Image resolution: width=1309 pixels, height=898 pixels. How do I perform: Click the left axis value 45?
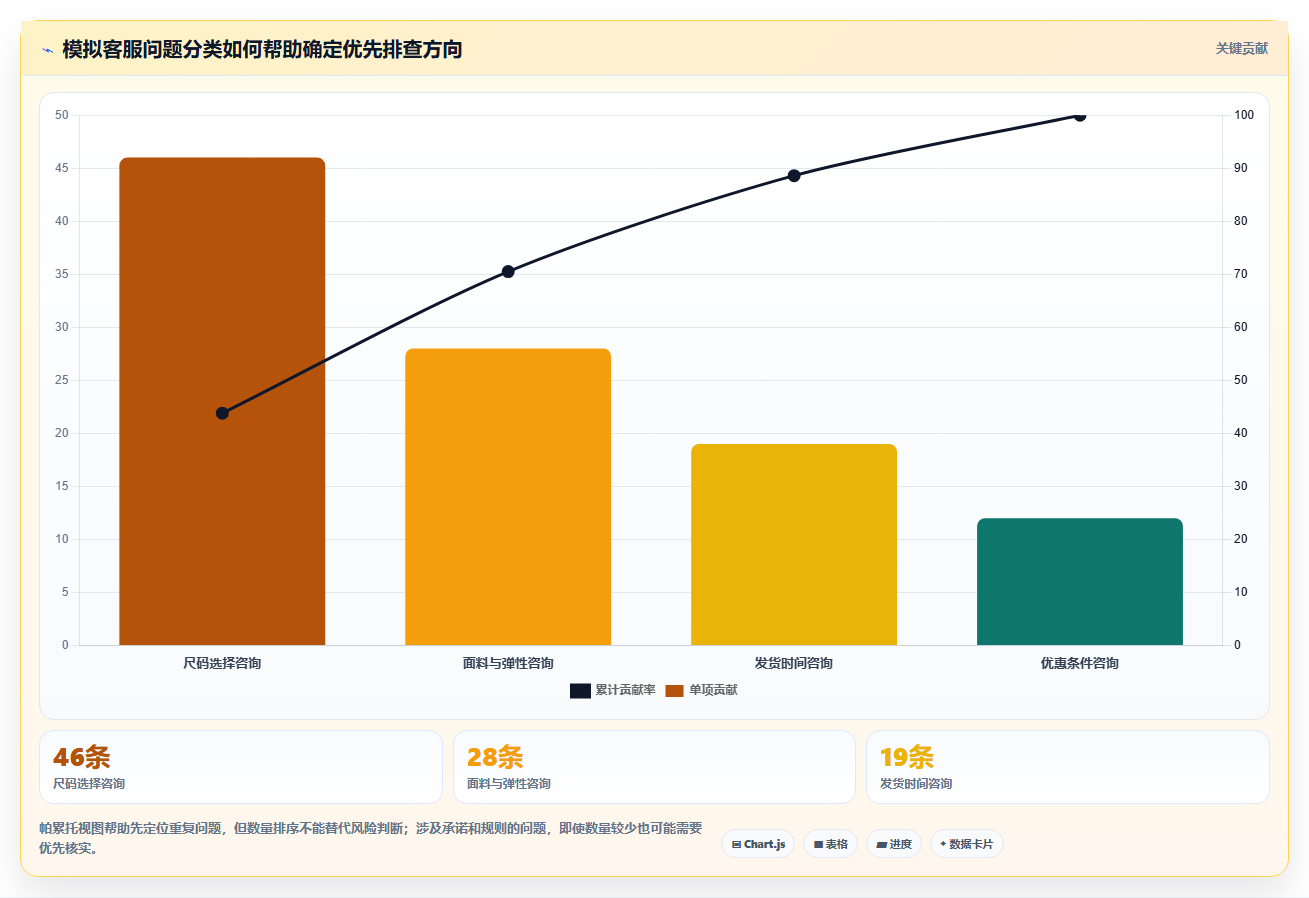pos(62,168)
